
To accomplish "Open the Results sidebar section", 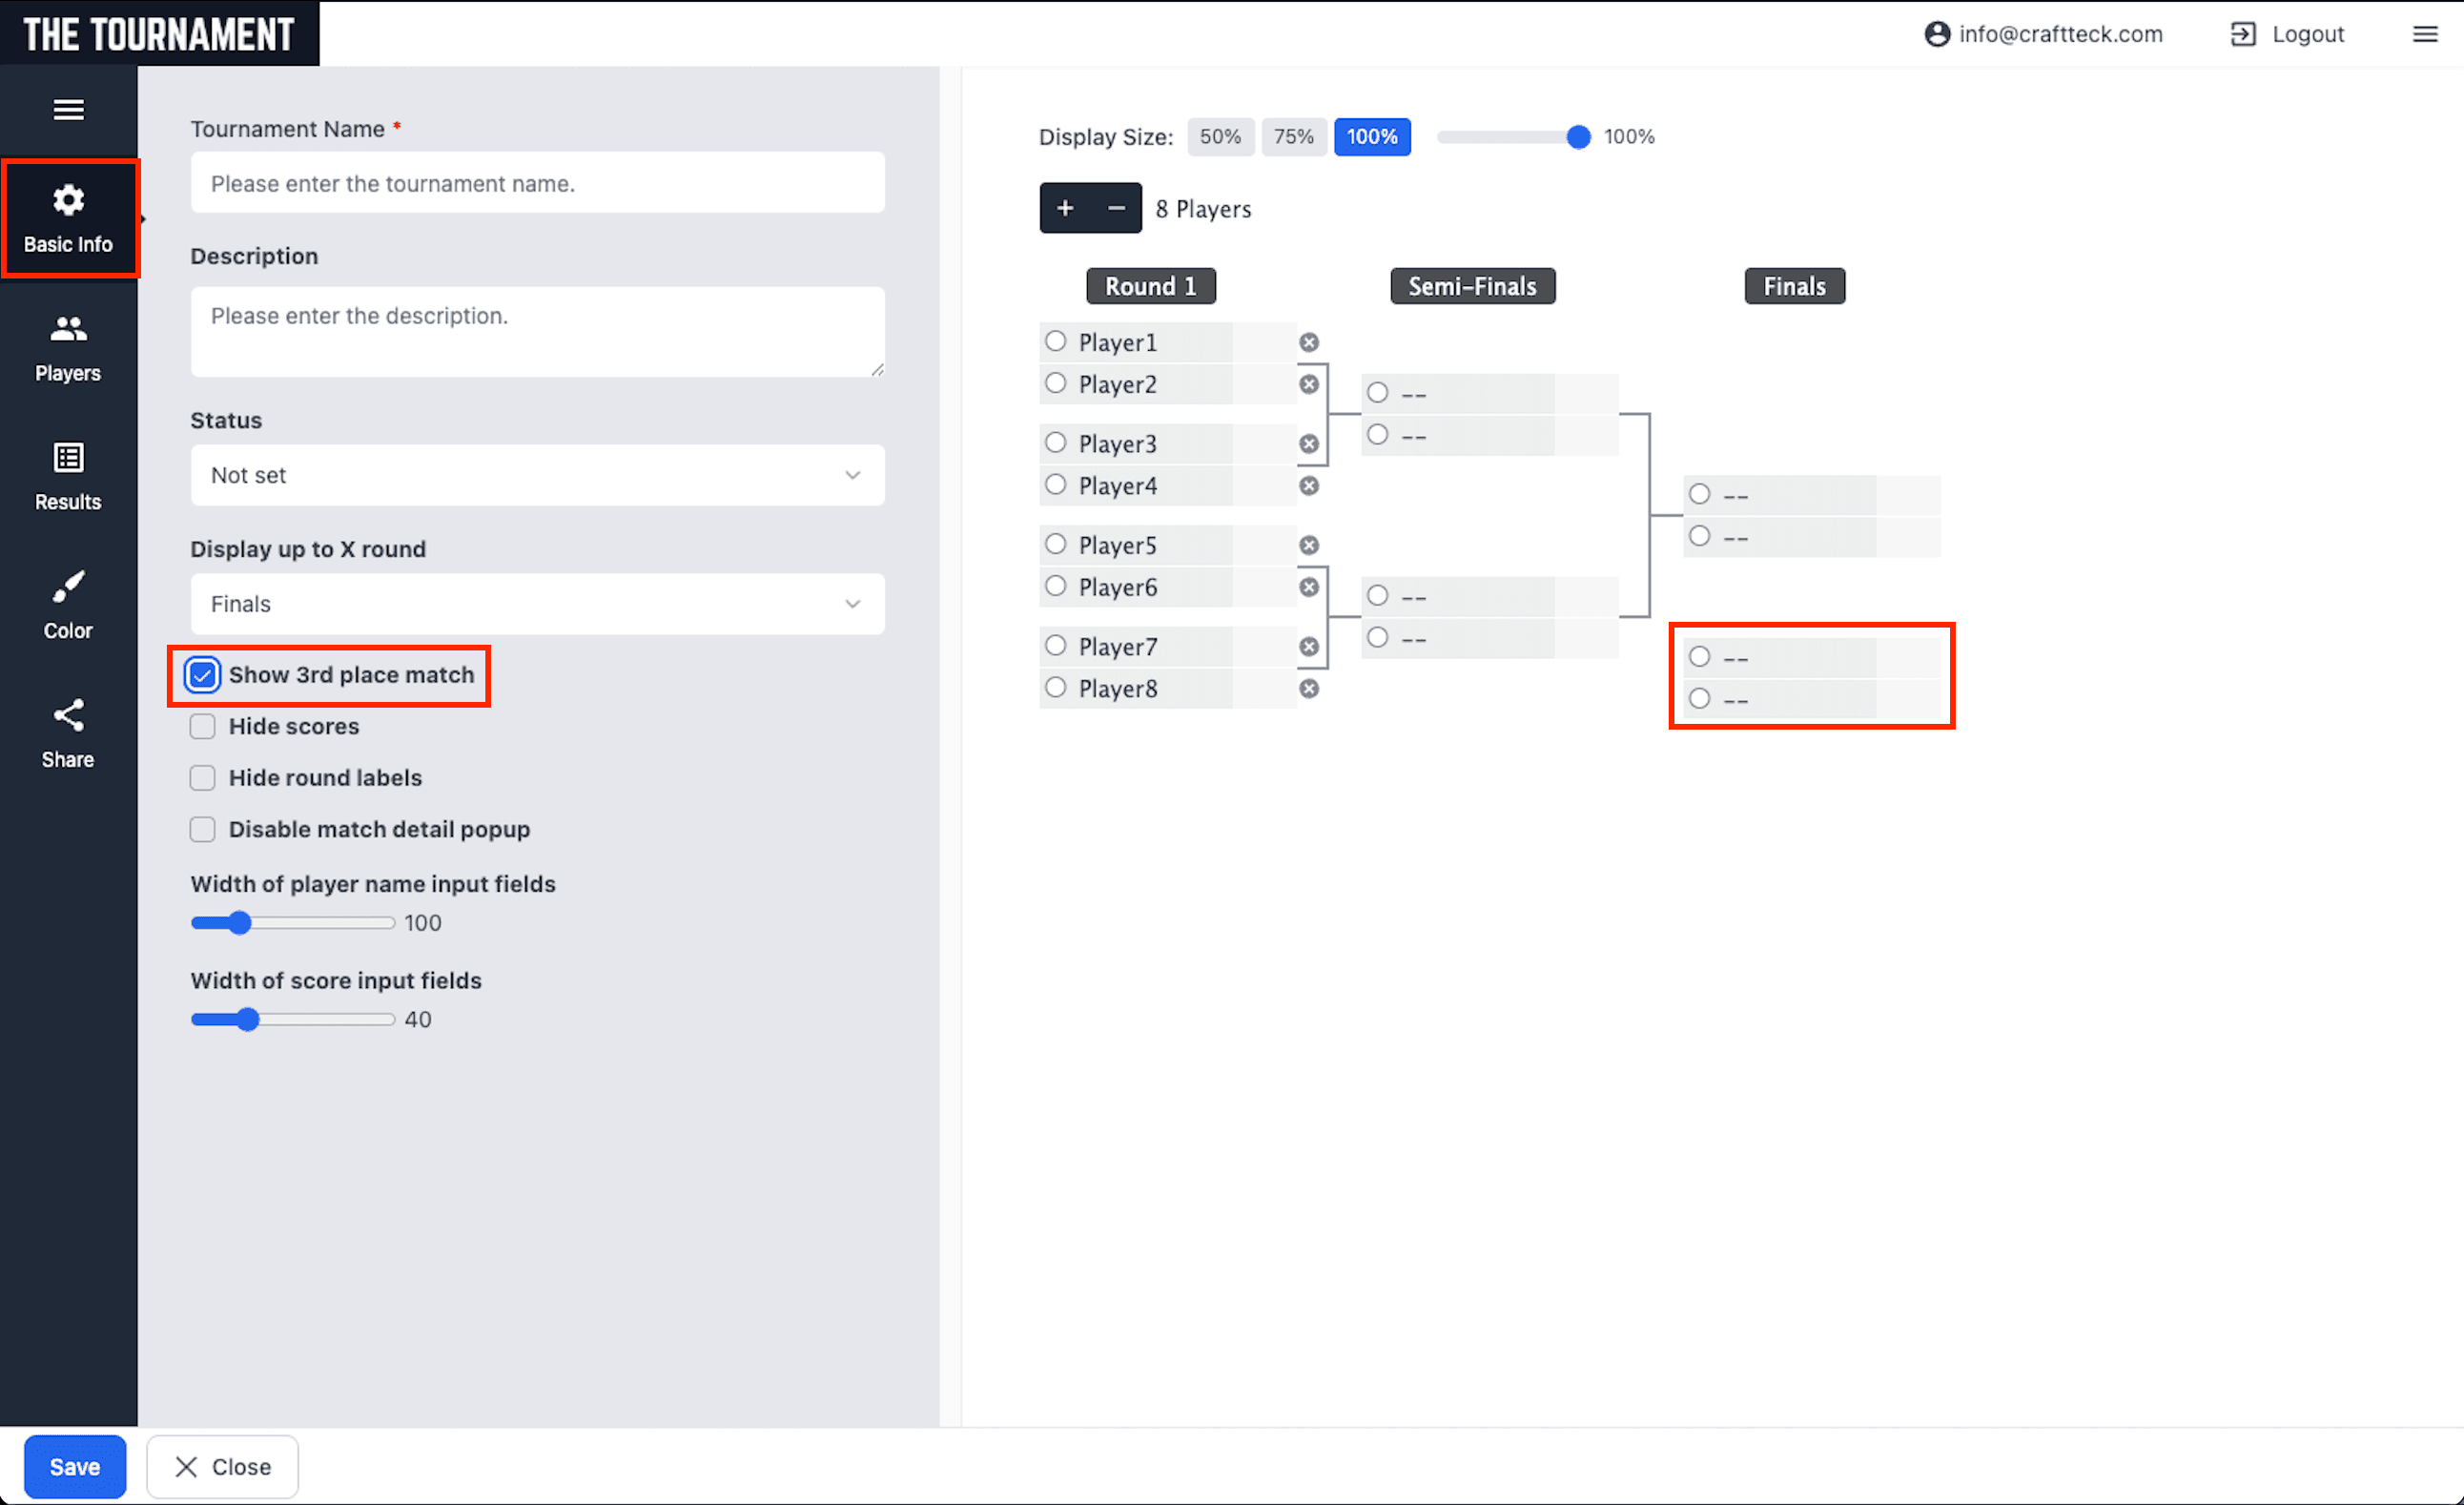I will coord(68,476).
